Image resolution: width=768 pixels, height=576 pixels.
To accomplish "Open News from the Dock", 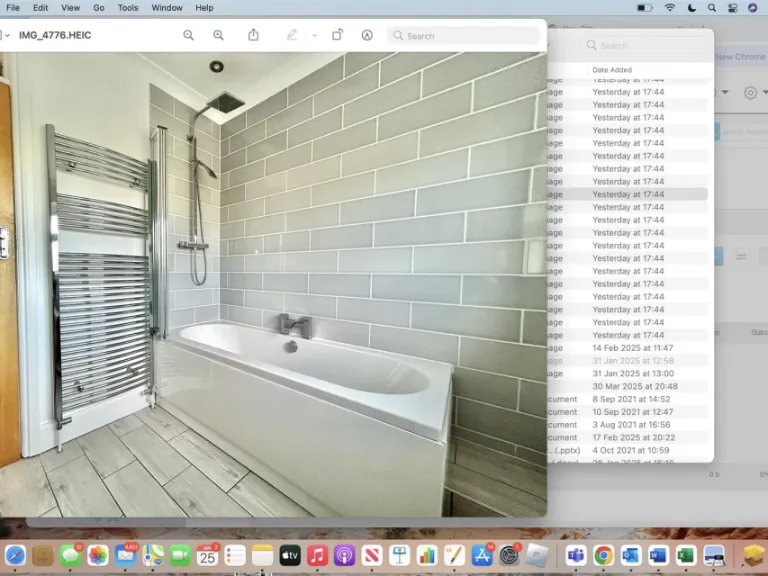I will tap(372, 555).
